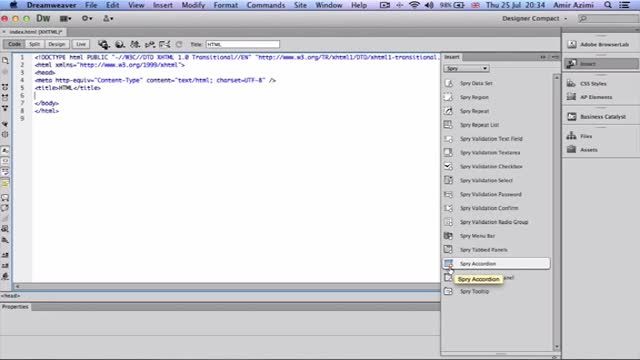Switch to Split view
This screenshot has height=360, width=640.
click(35, 44)
